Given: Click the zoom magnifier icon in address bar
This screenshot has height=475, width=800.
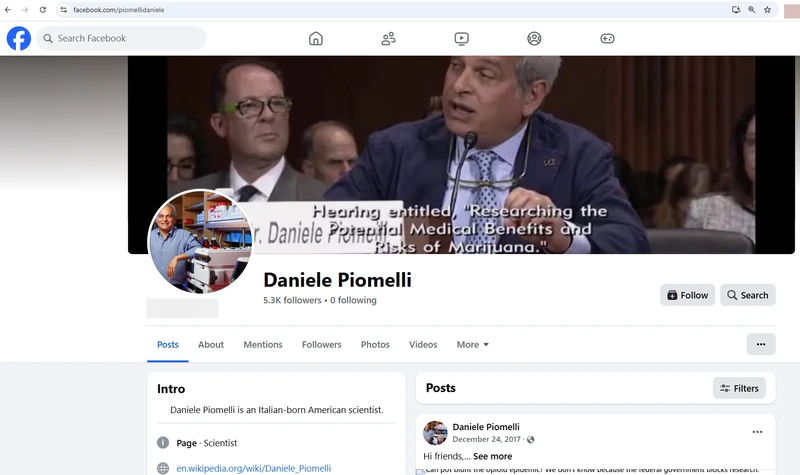Looking at the screenshot, I should pyautogui.click(x=752, y=10).
